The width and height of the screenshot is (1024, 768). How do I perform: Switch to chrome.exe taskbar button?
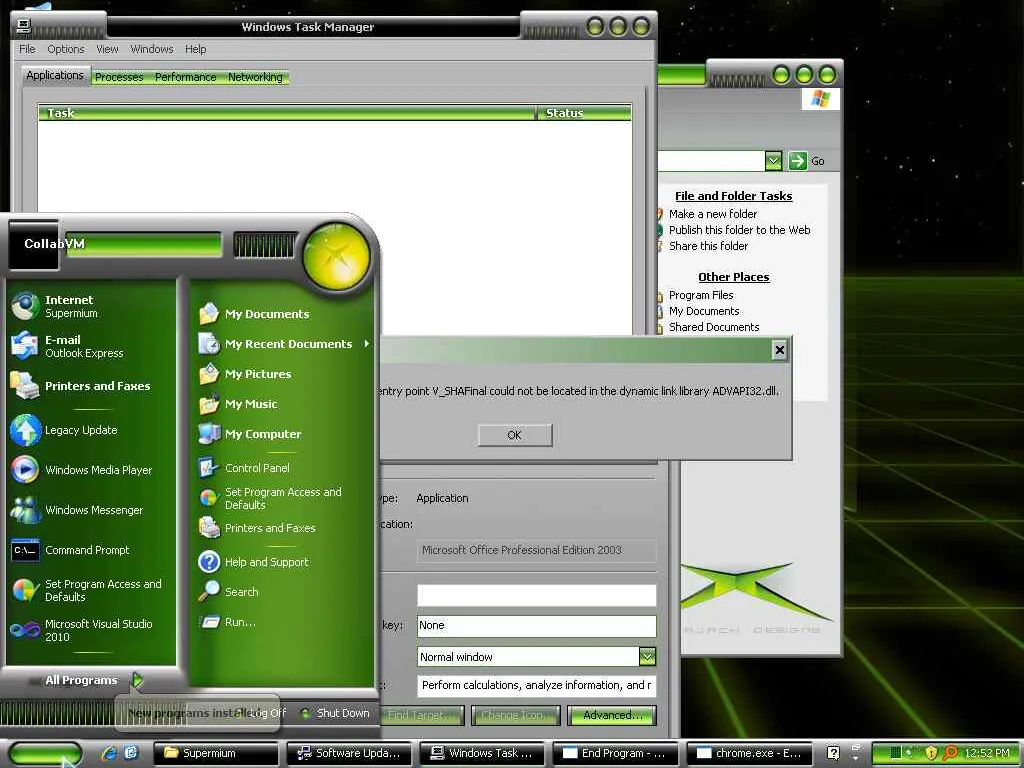point(749,753)
